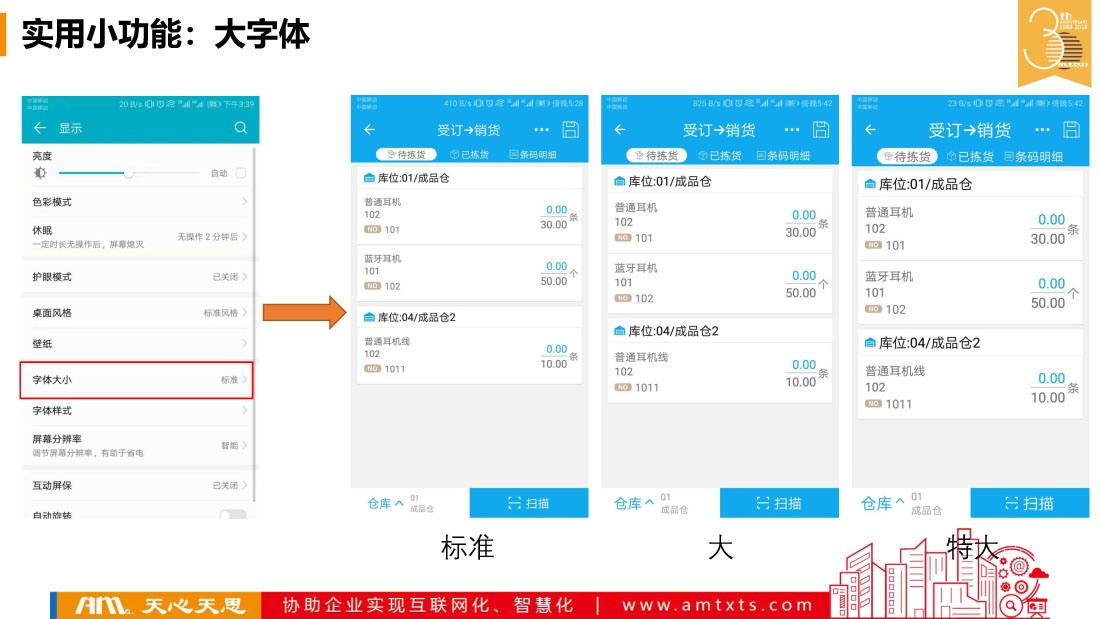The height and width of the screenshot is (619, 1100).
Task: Tap the back arrow beside 显示 title
Action: point(40,128)
